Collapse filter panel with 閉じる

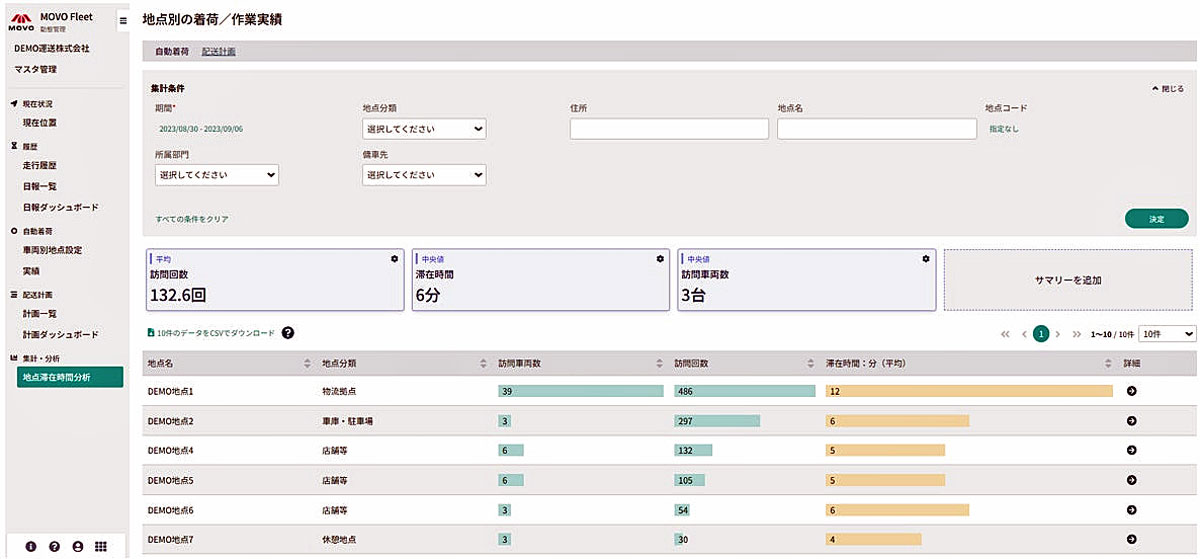coord(1168,89)
